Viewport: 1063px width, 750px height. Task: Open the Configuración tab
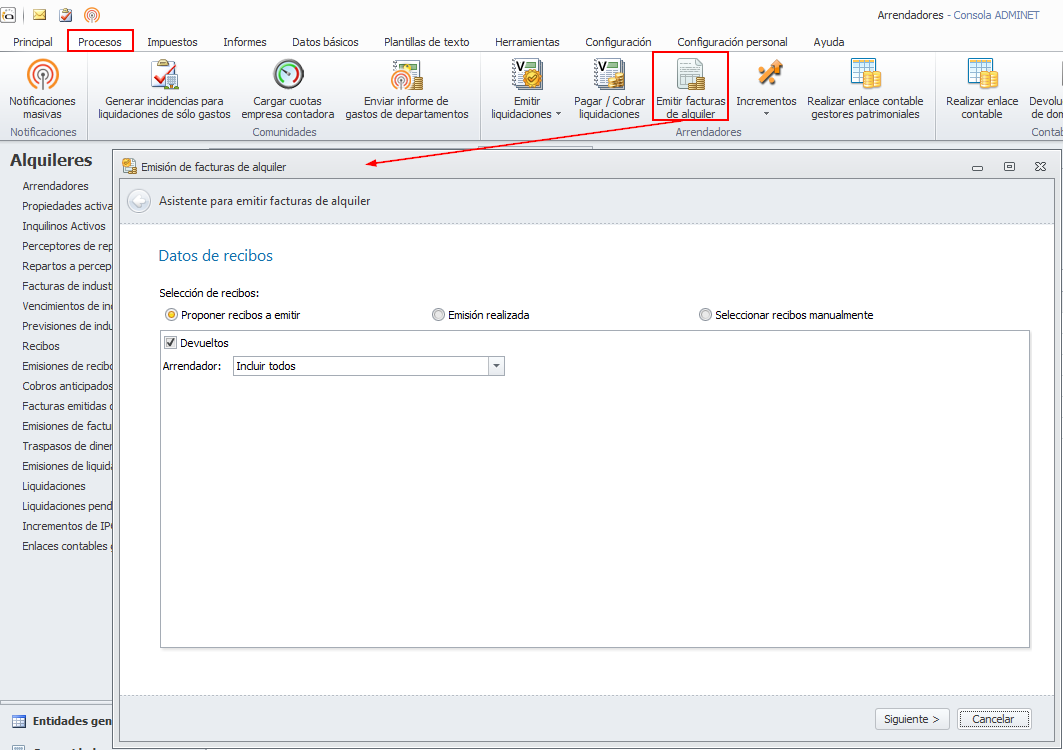pos(618,41)
